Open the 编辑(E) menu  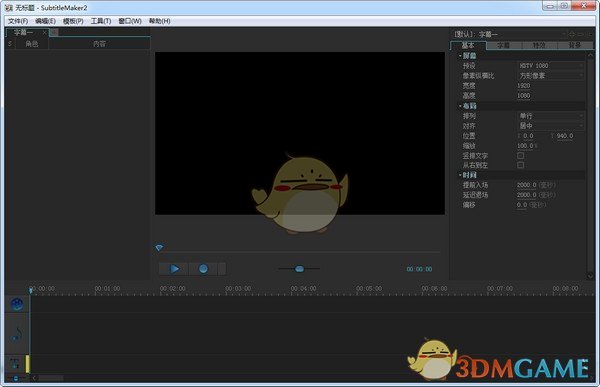coord(46,21)
